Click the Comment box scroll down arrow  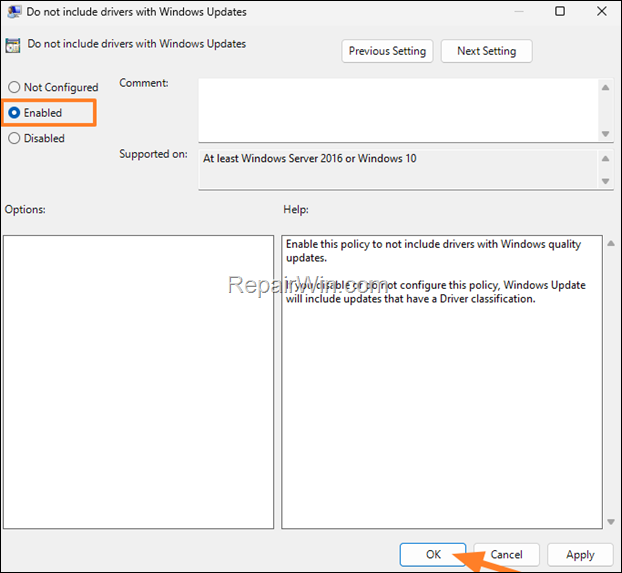(x=605, y=134)
